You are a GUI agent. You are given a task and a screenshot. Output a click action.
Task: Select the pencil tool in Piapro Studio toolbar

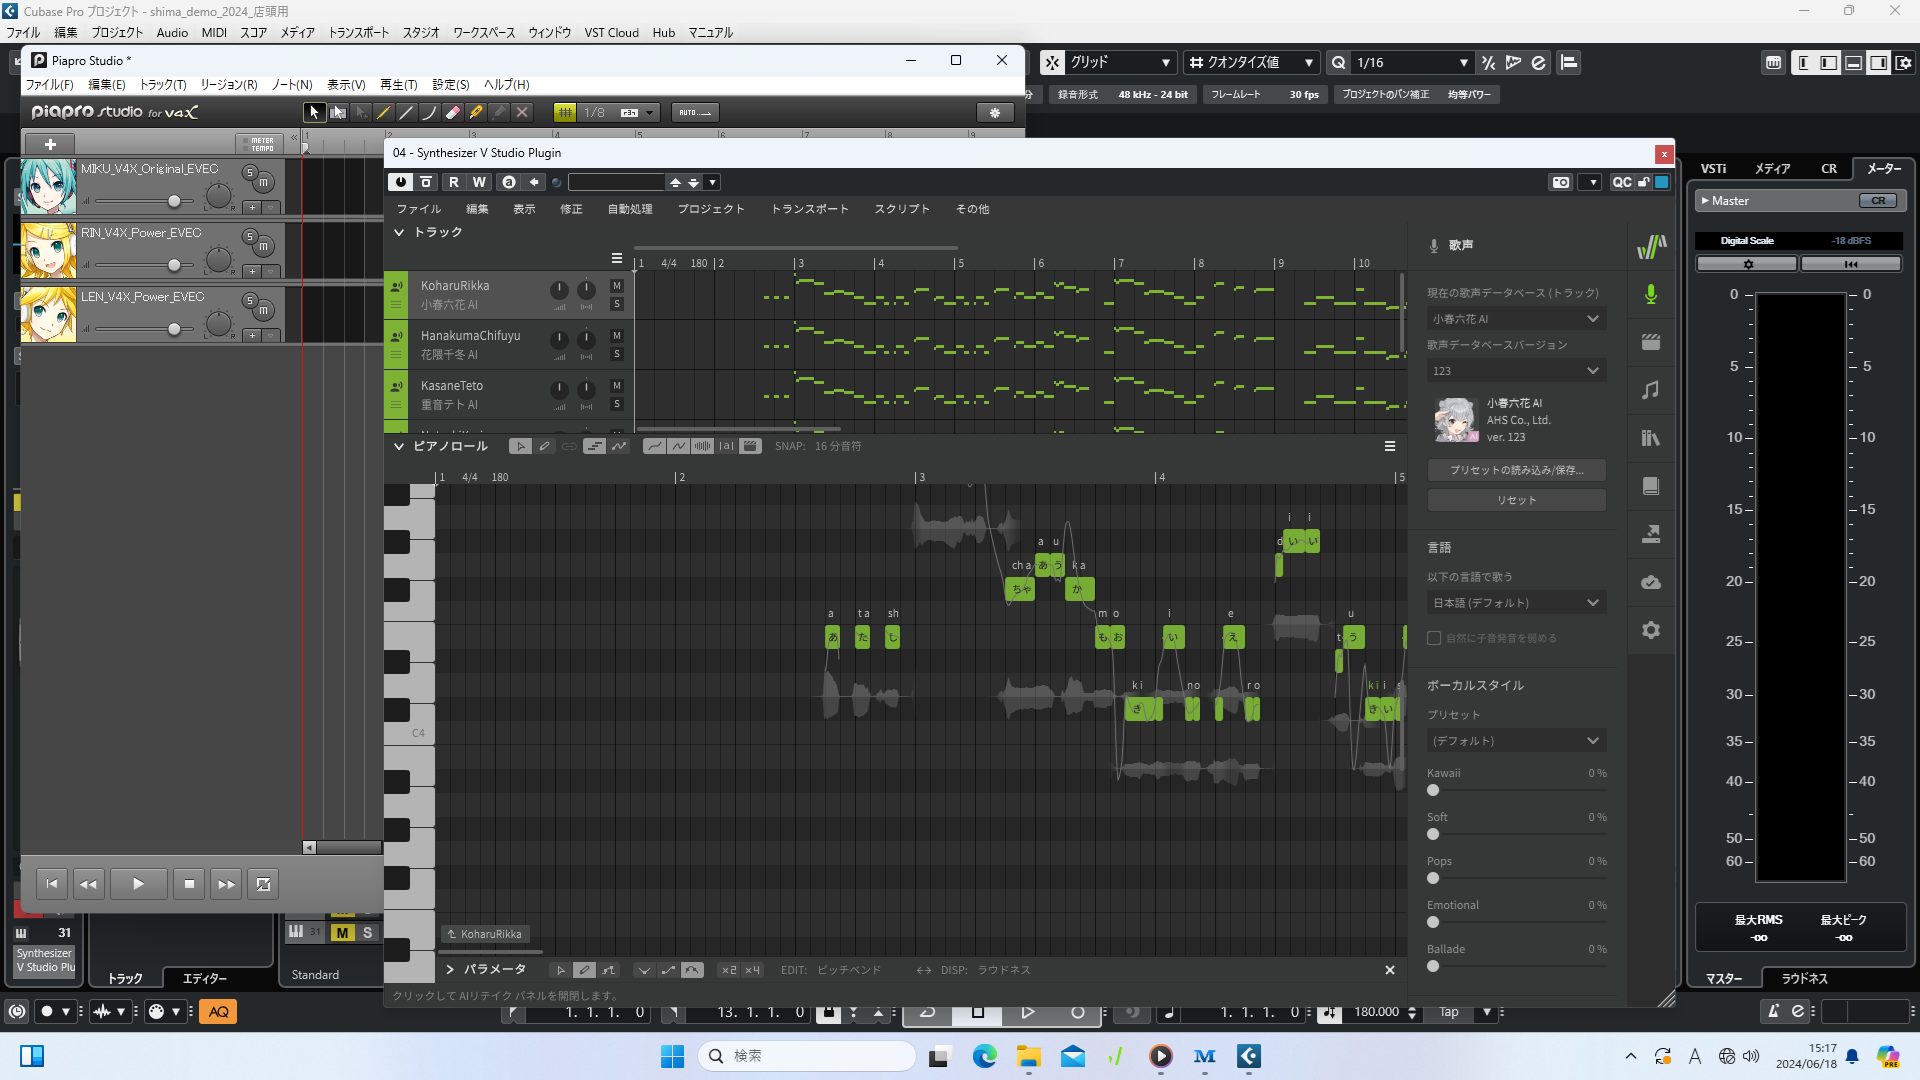tap(384, 112)
